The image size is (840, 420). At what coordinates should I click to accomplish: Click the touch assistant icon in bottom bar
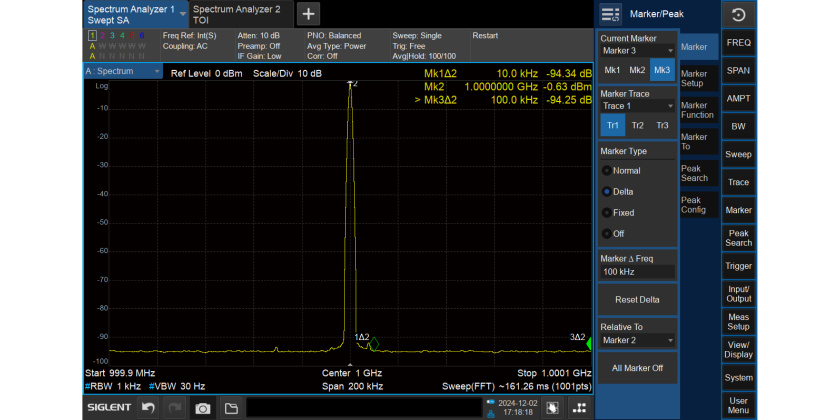tap(551, 408)
